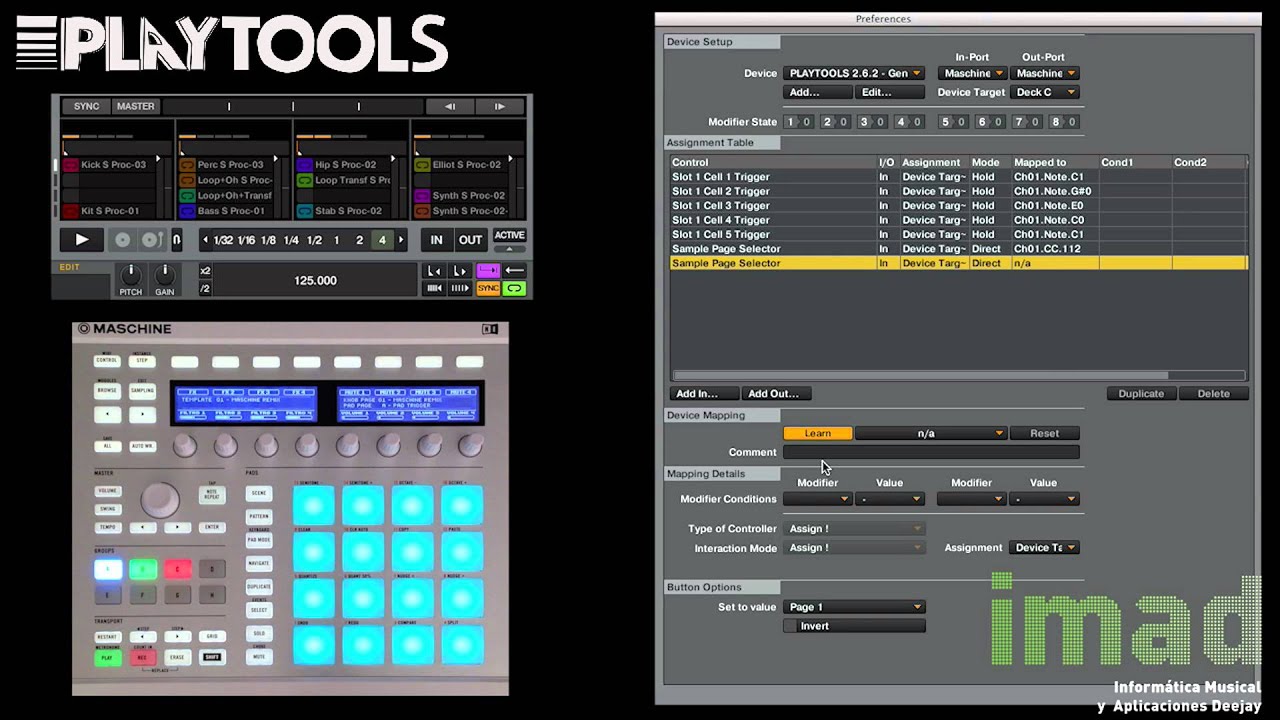
Task: Toggle the MASTER button in deck header
Action: (135, 106)
